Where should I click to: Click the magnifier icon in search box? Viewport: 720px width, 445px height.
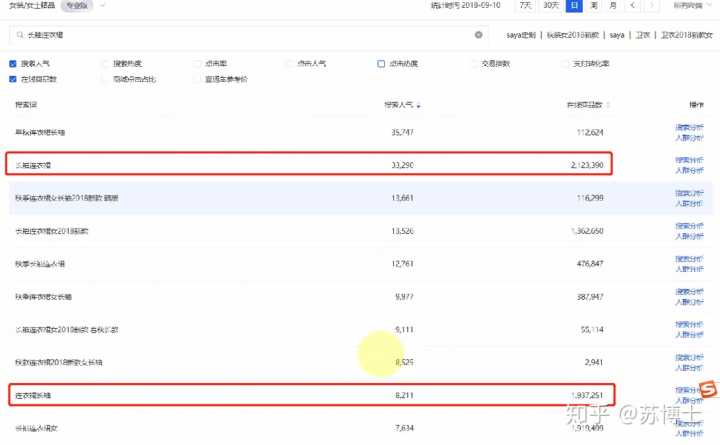pyautogui.click(x=19, y=34)
